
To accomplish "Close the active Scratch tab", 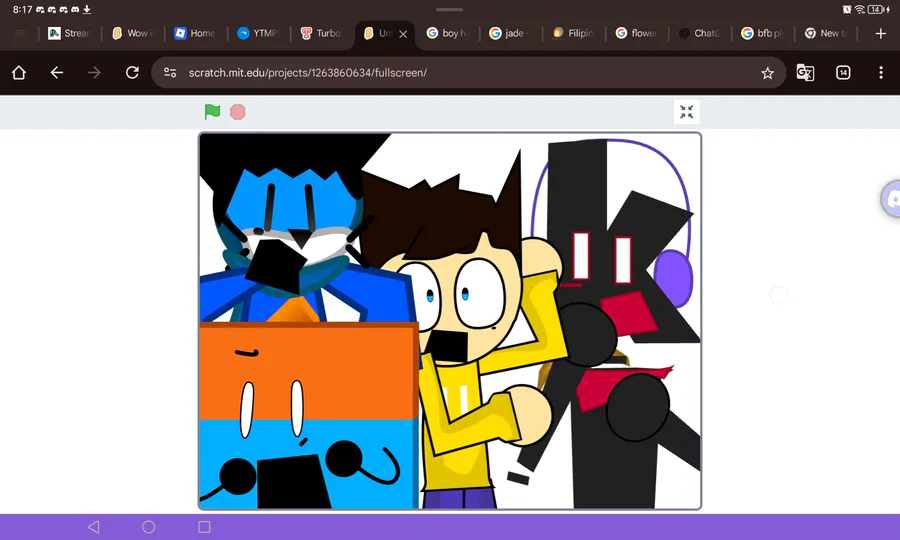I will pyautogui.click(x=403, y=34).
